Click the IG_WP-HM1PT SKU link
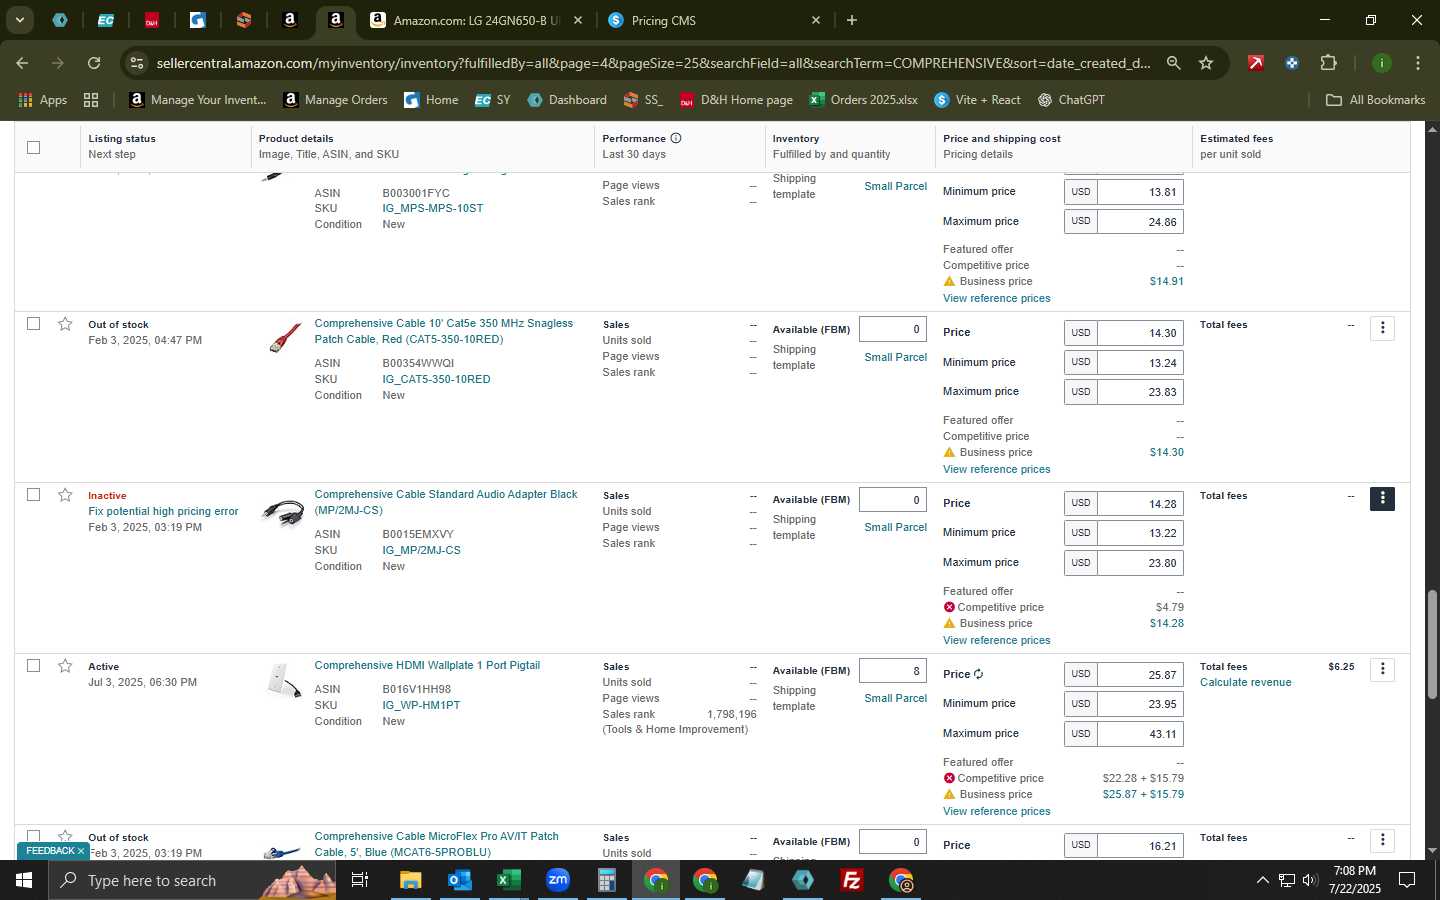Screen dimensions: 1440x900 [x=421, y=705]
